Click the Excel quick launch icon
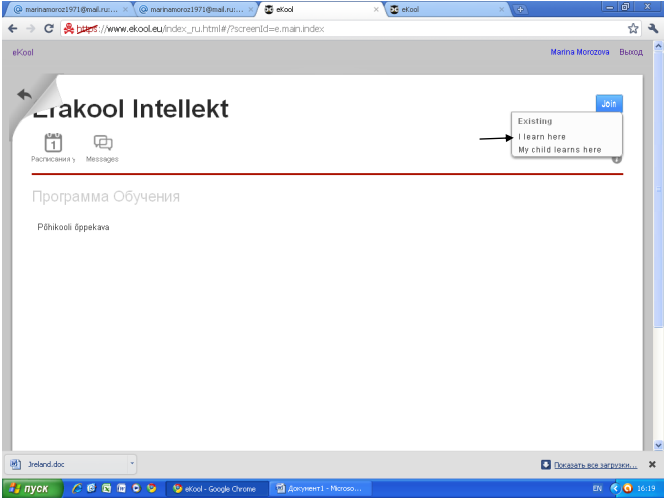Viewport: 665px width, 498px height. tap(106, 488)
